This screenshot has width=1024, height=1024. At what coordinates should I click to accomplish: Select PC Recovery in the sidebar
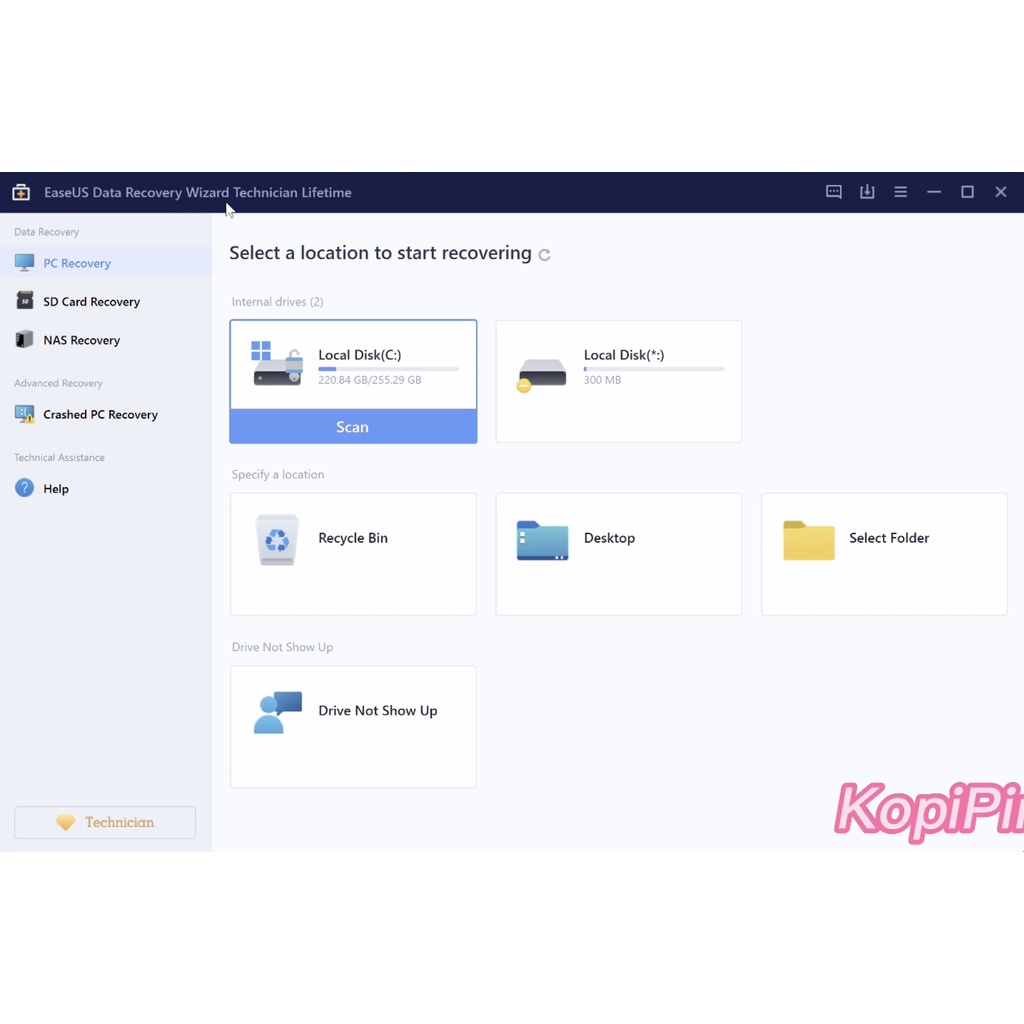106,263
